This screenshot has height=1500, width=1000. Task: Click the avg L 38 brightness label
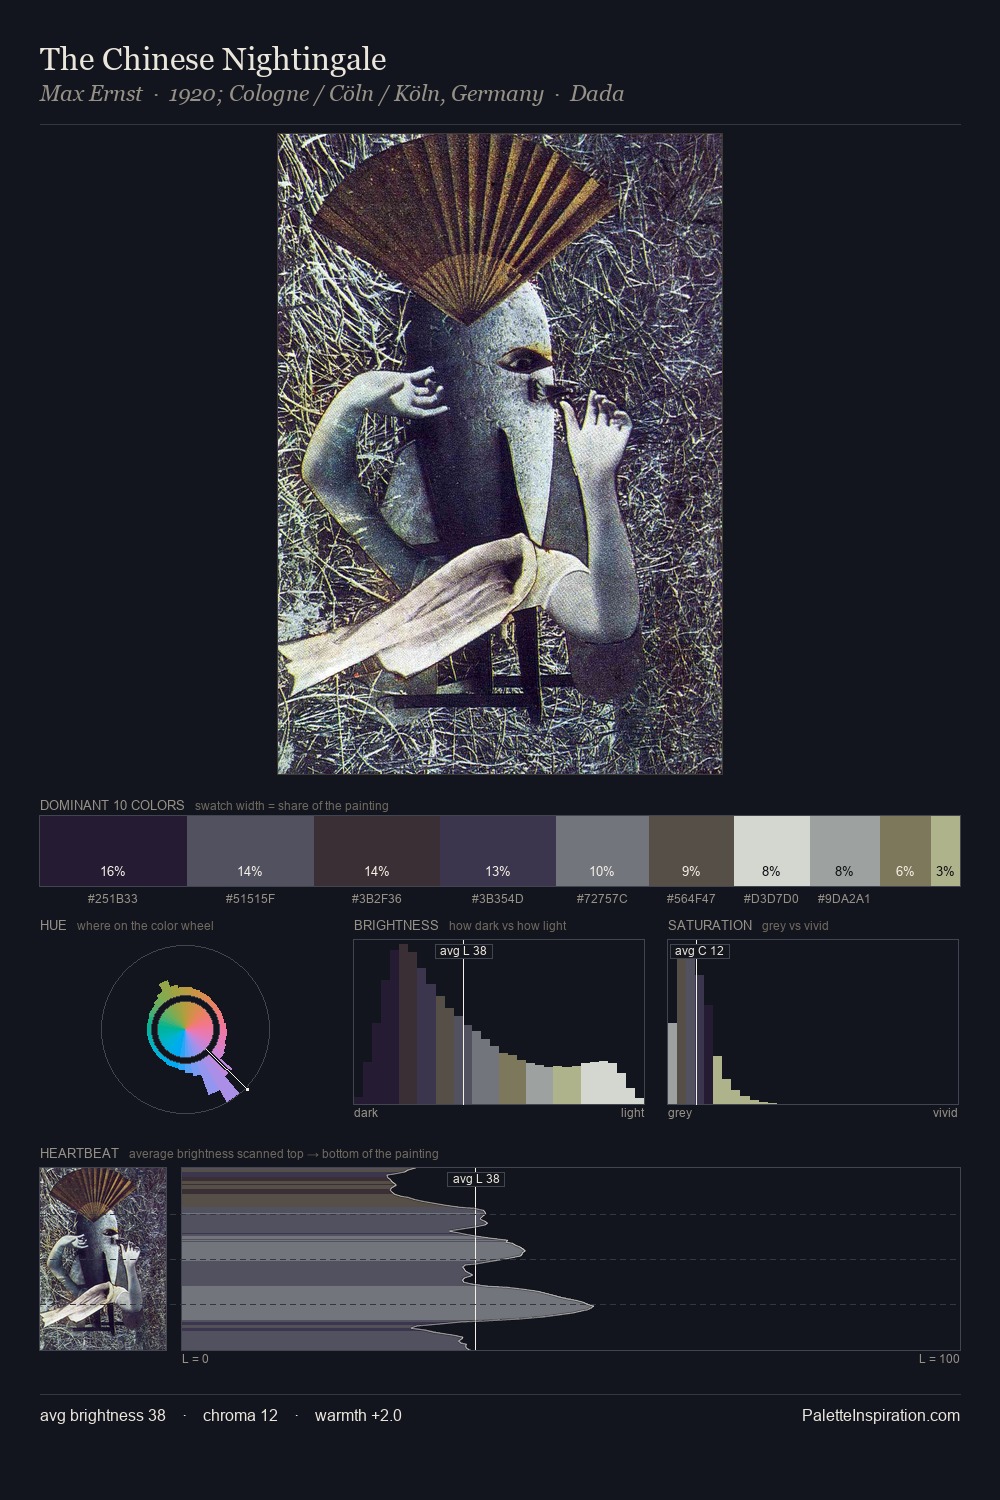tap(463, 951)
